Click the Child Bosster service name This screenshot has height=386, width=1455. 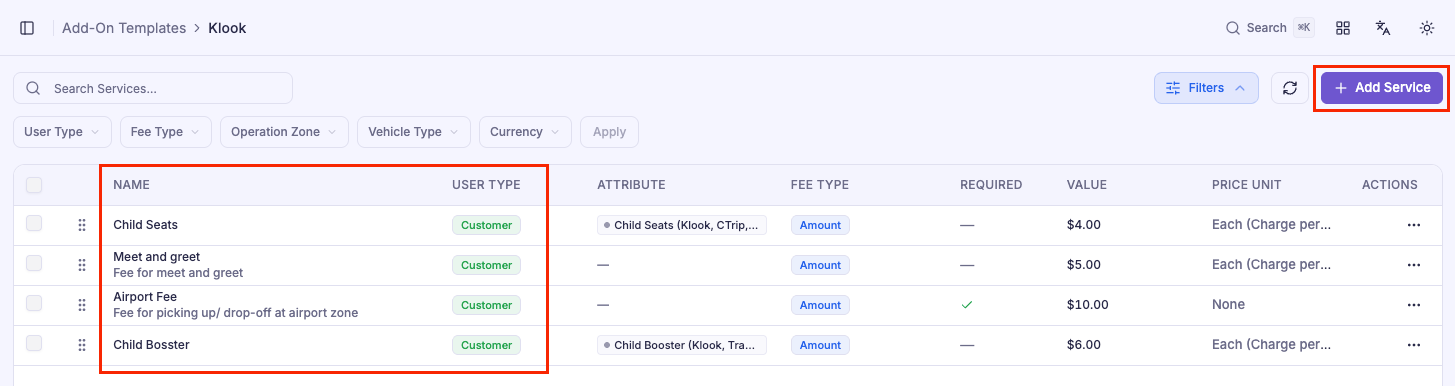[151, 345]
